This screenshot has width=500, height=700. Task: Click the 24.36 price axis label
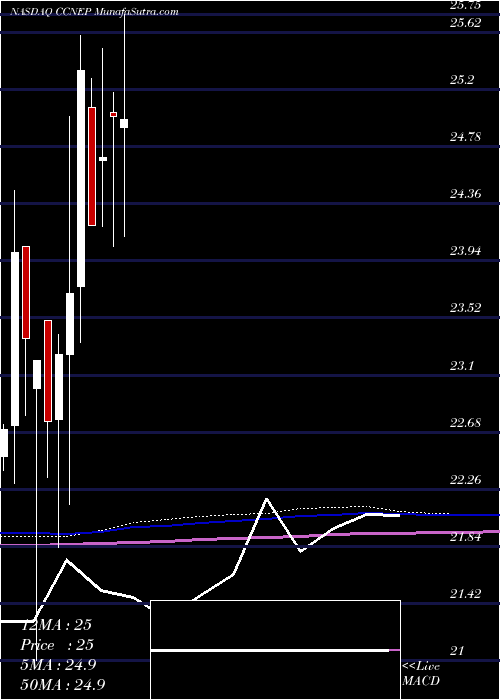point(466,194)
